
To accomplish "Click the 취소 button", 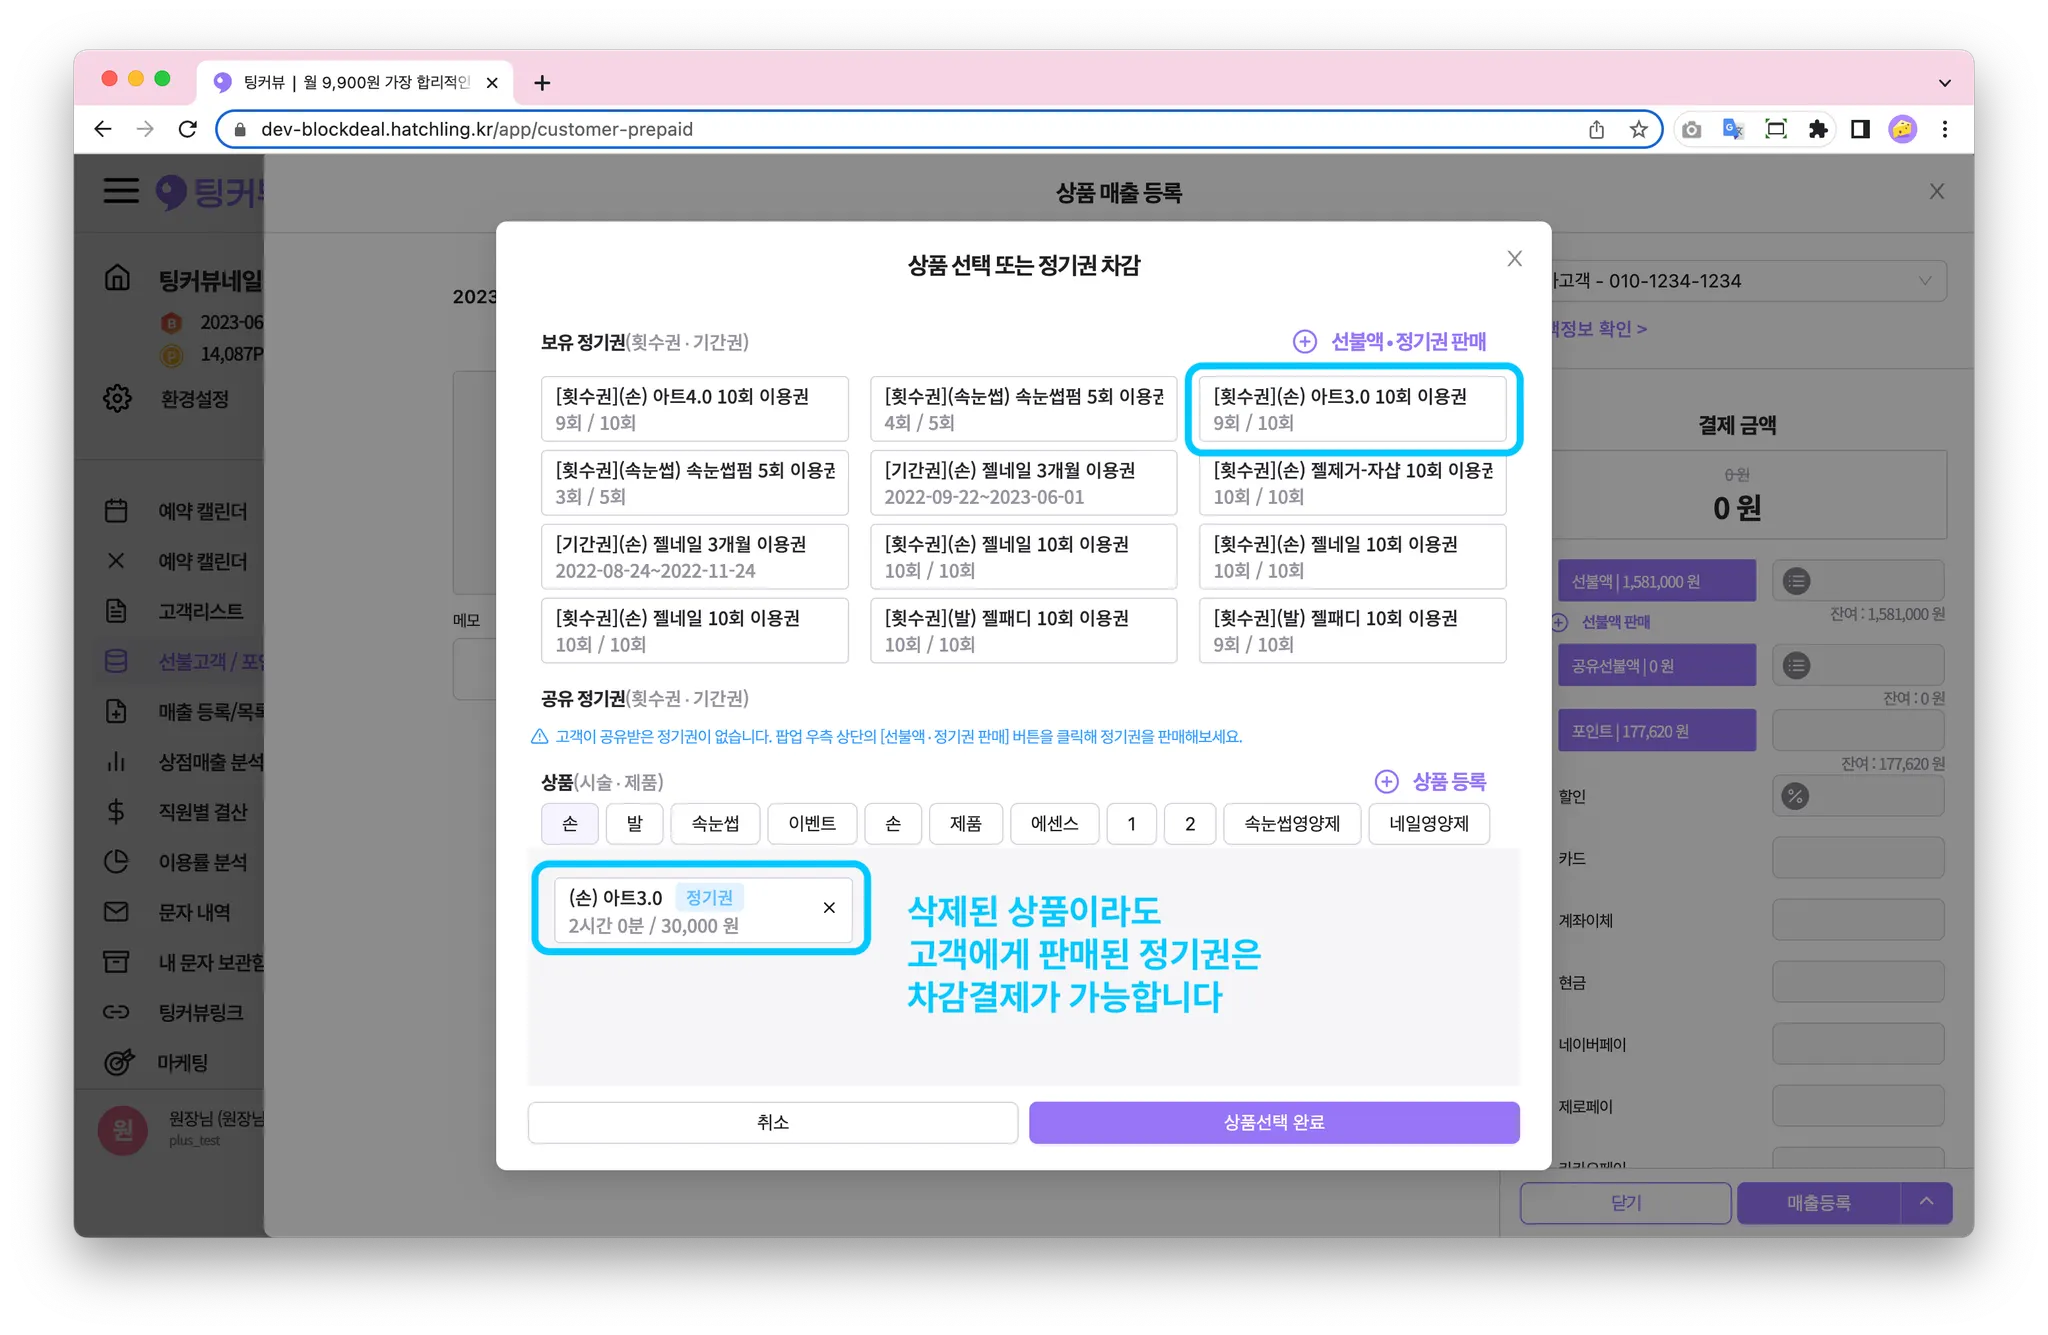I will [x=773, y=1122].
